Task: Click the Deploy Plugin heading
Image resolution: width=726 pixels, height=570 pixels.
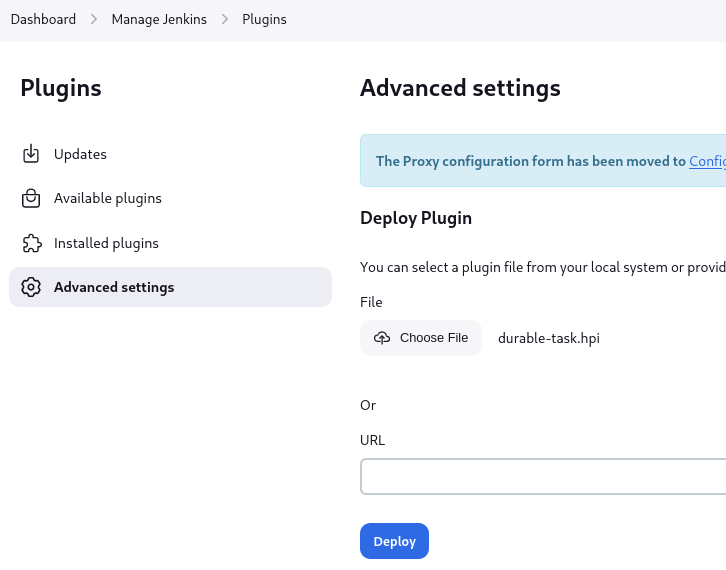Action: pyautogui.click(x=416, y=218)
